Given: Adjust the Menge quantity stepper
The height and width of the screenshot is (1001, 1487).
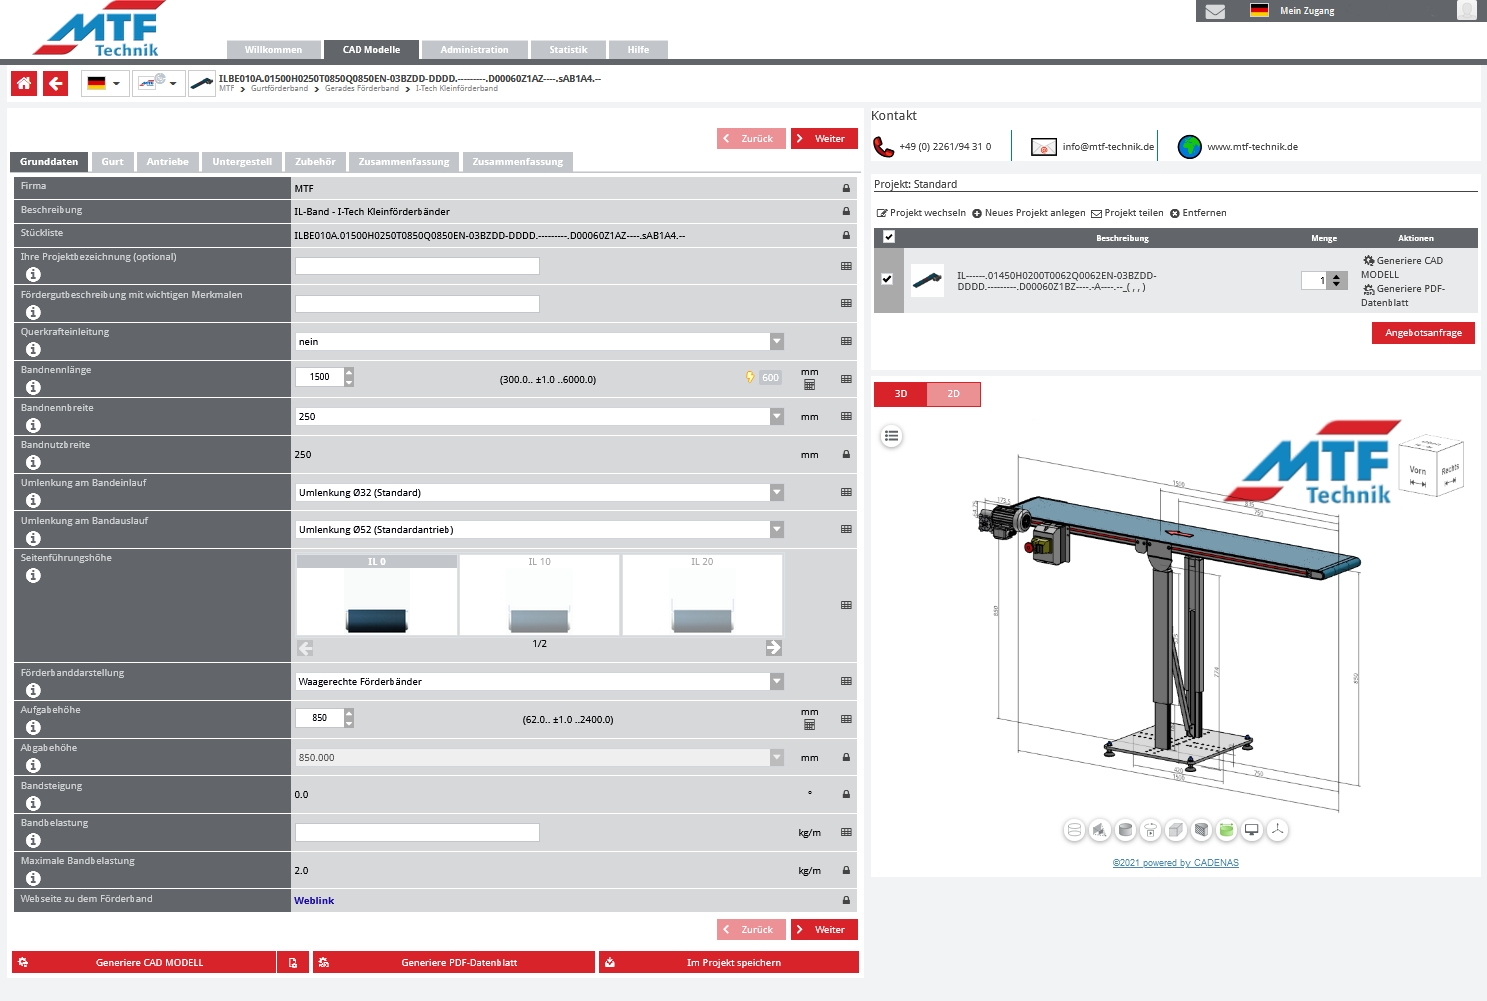Looking at the screenshot, I should point(1336,281).
